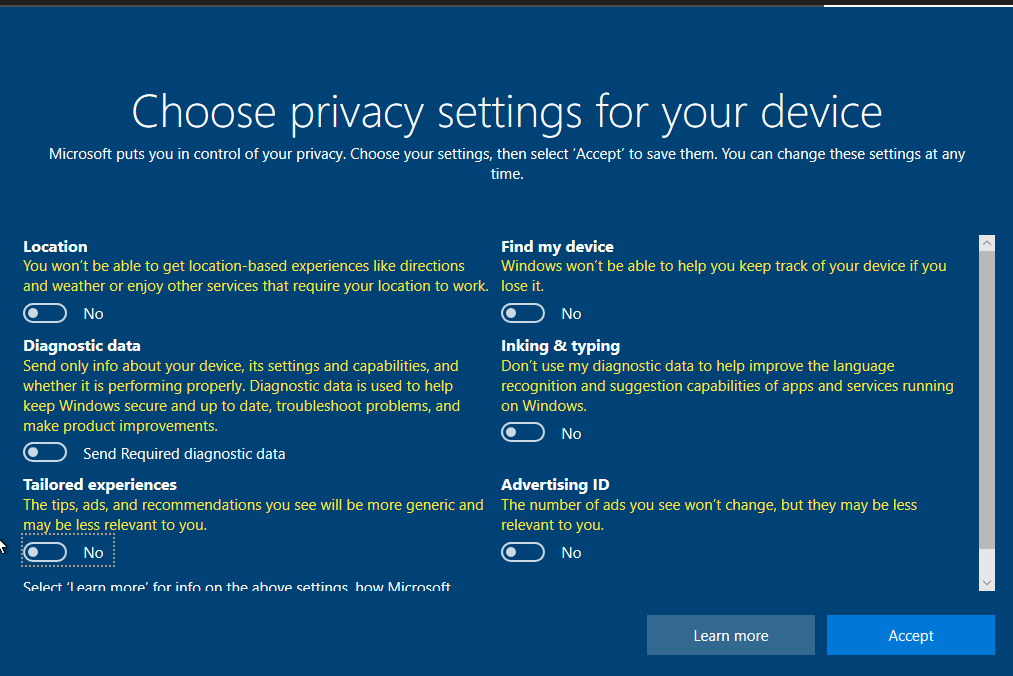1013x676 pixels.
Task: Click the Location description text
Action: [256, 276]
